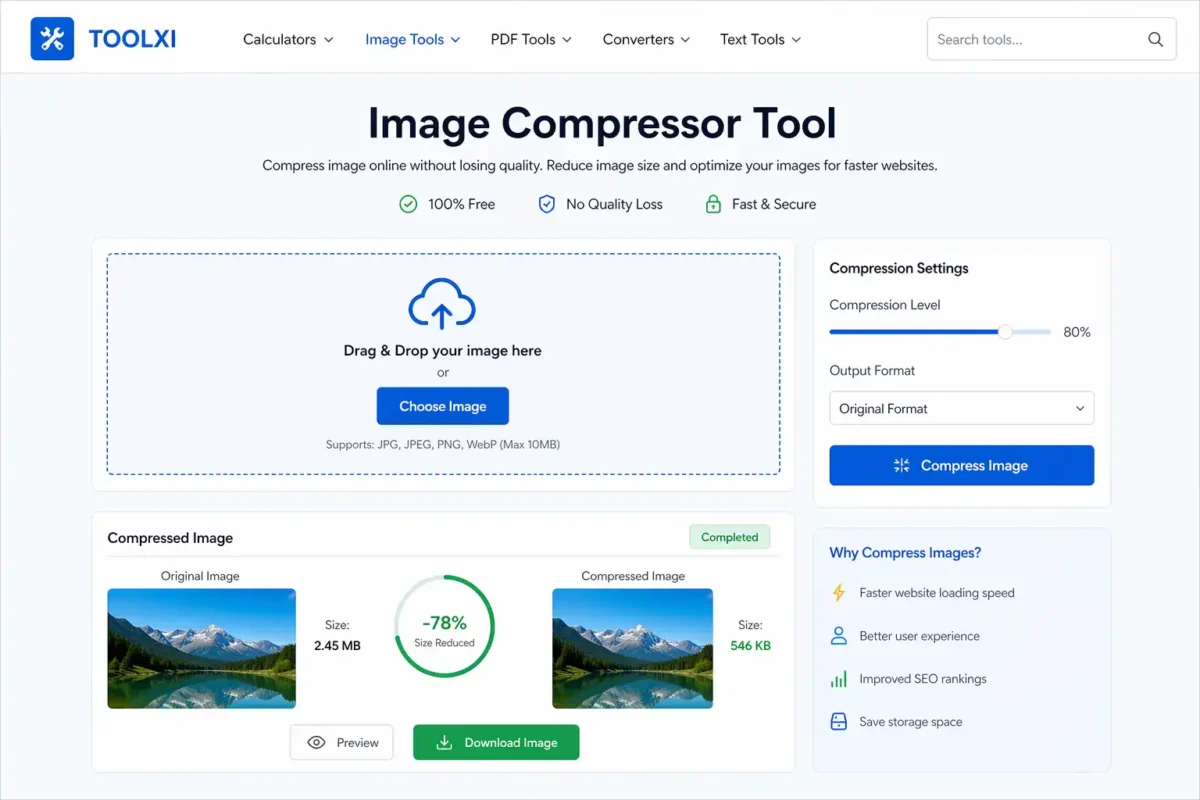This screenshot has width=1200, height=800.
Task: Open the Image Tools dropdown menu
Action: pyautogui.click(x=413, y=40)
